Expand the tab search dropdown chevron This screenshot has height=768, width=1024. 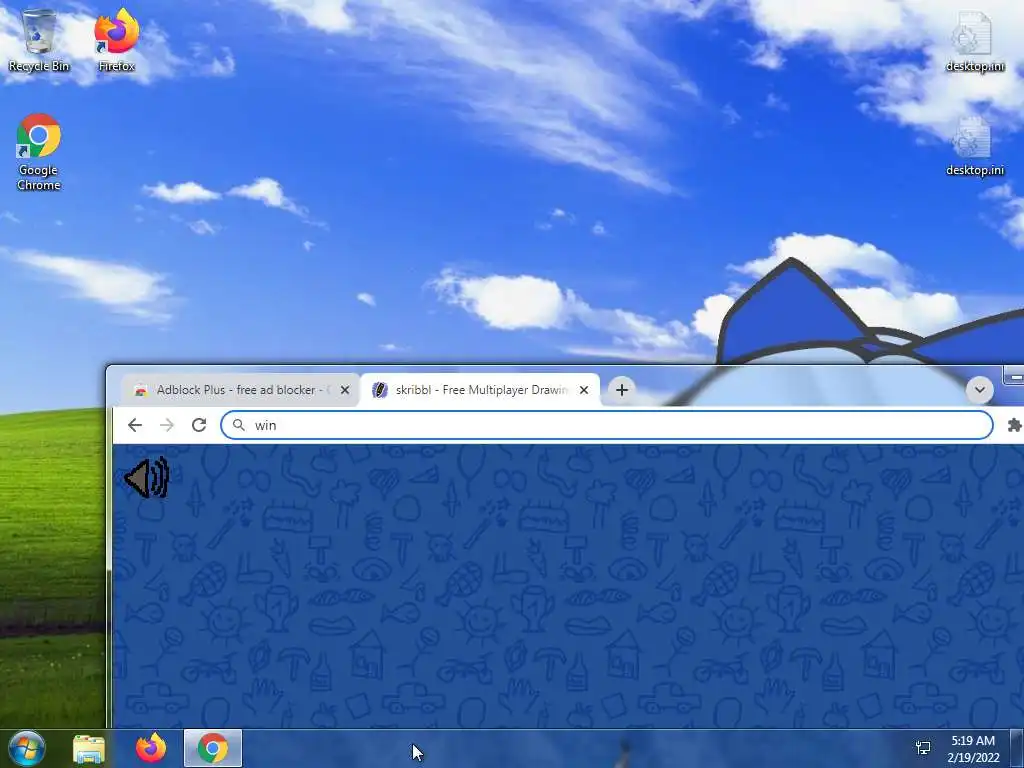click(980, 390)
